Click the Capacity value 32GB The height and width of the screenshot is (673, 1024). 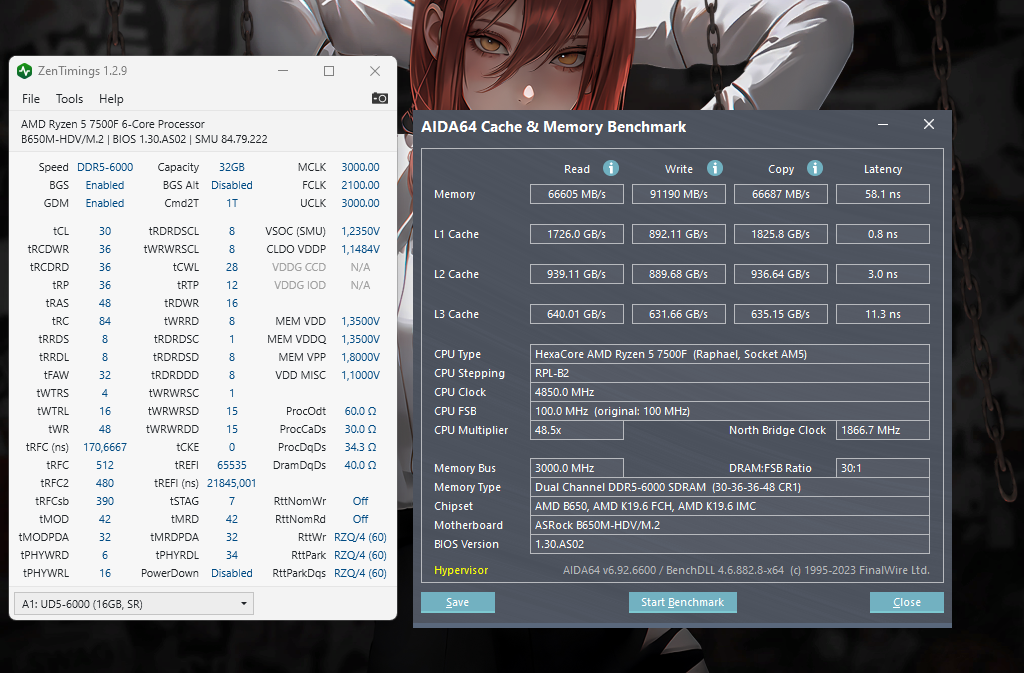pos(232,167)
